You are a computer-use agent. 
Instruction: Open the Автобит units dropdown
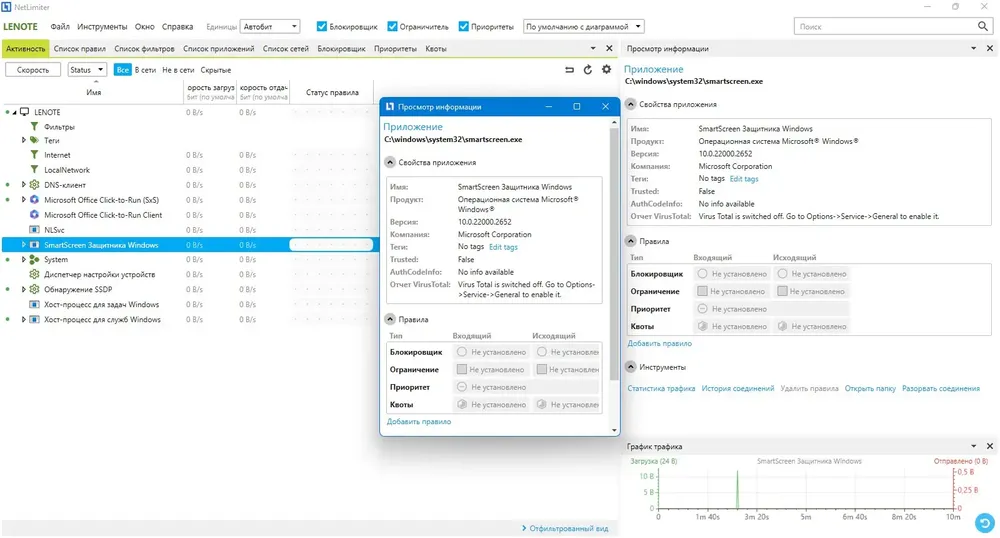coord(270,26)
